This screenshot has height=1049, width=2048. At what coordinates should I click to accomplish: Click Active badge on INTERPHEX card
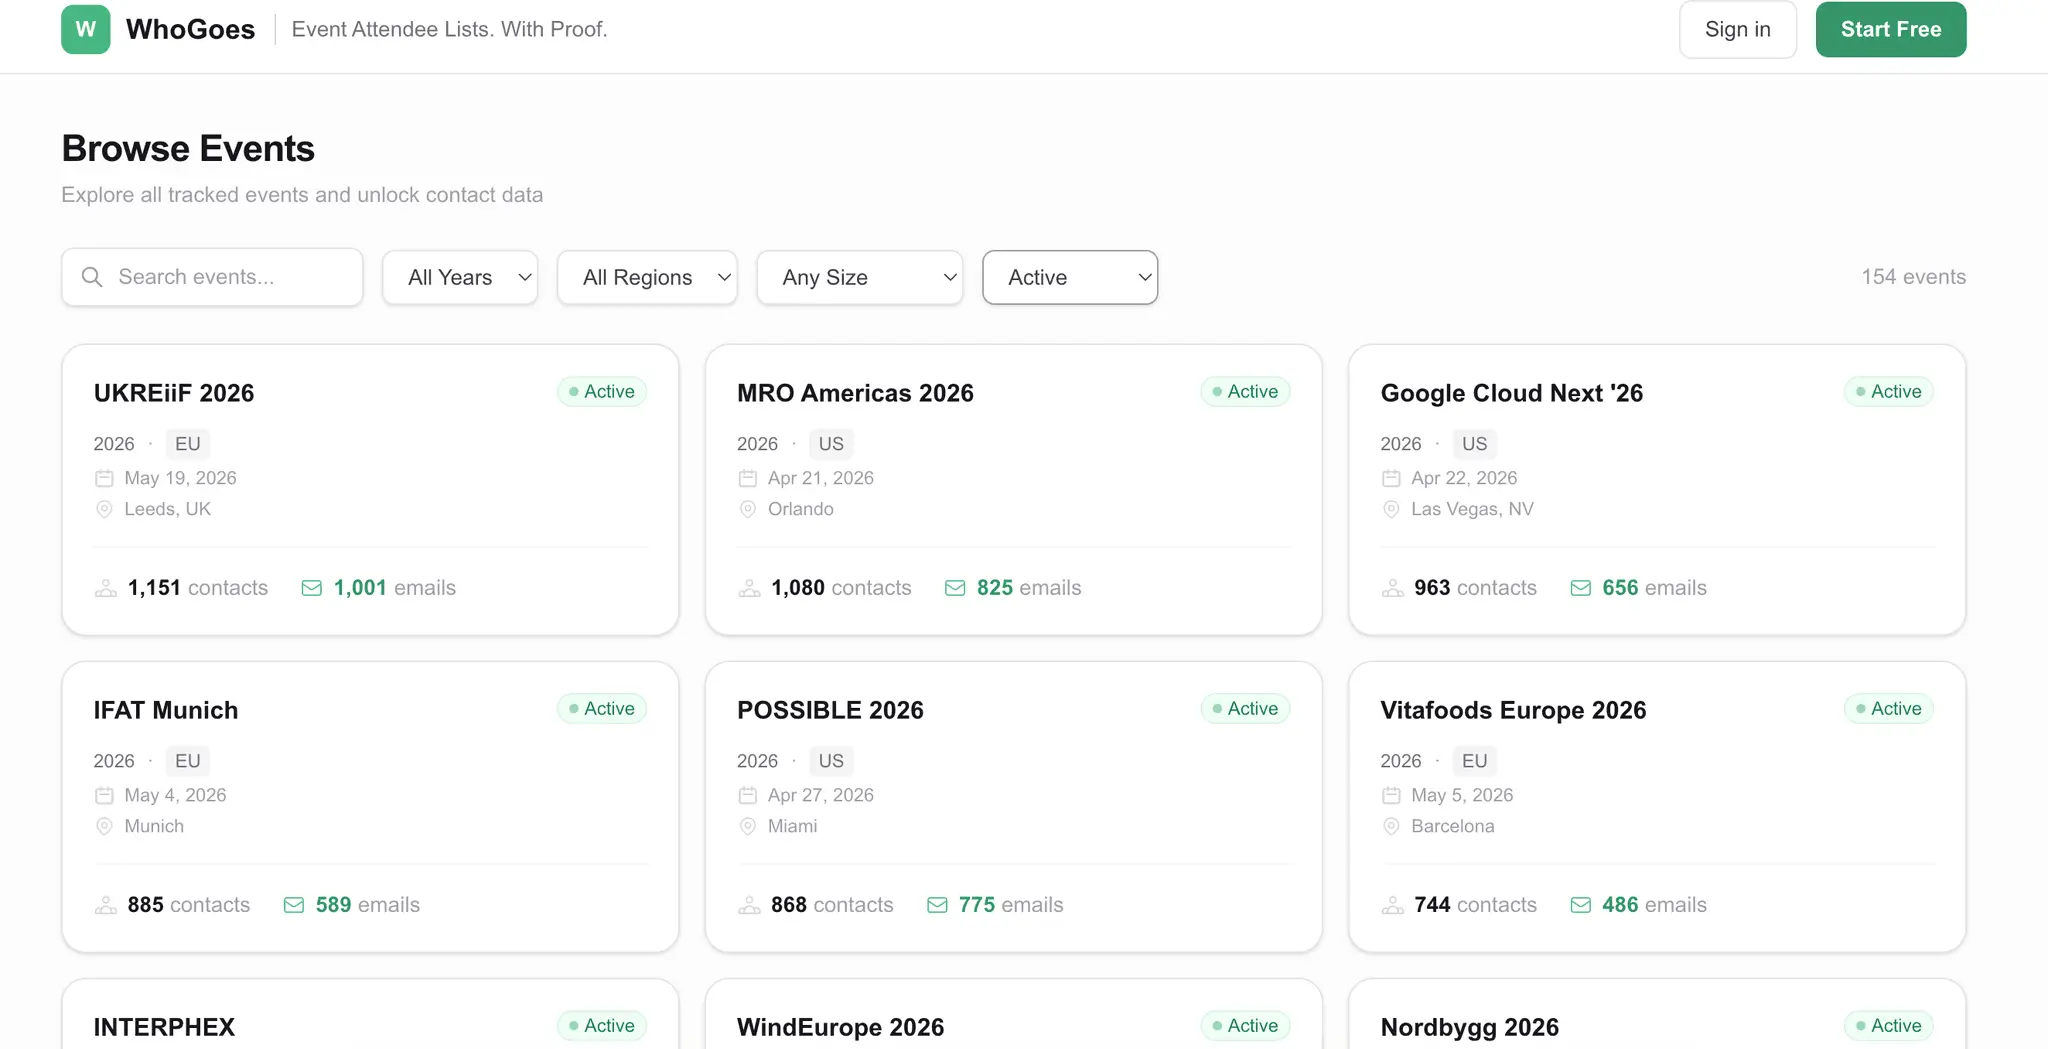[x=602, y=1026]
